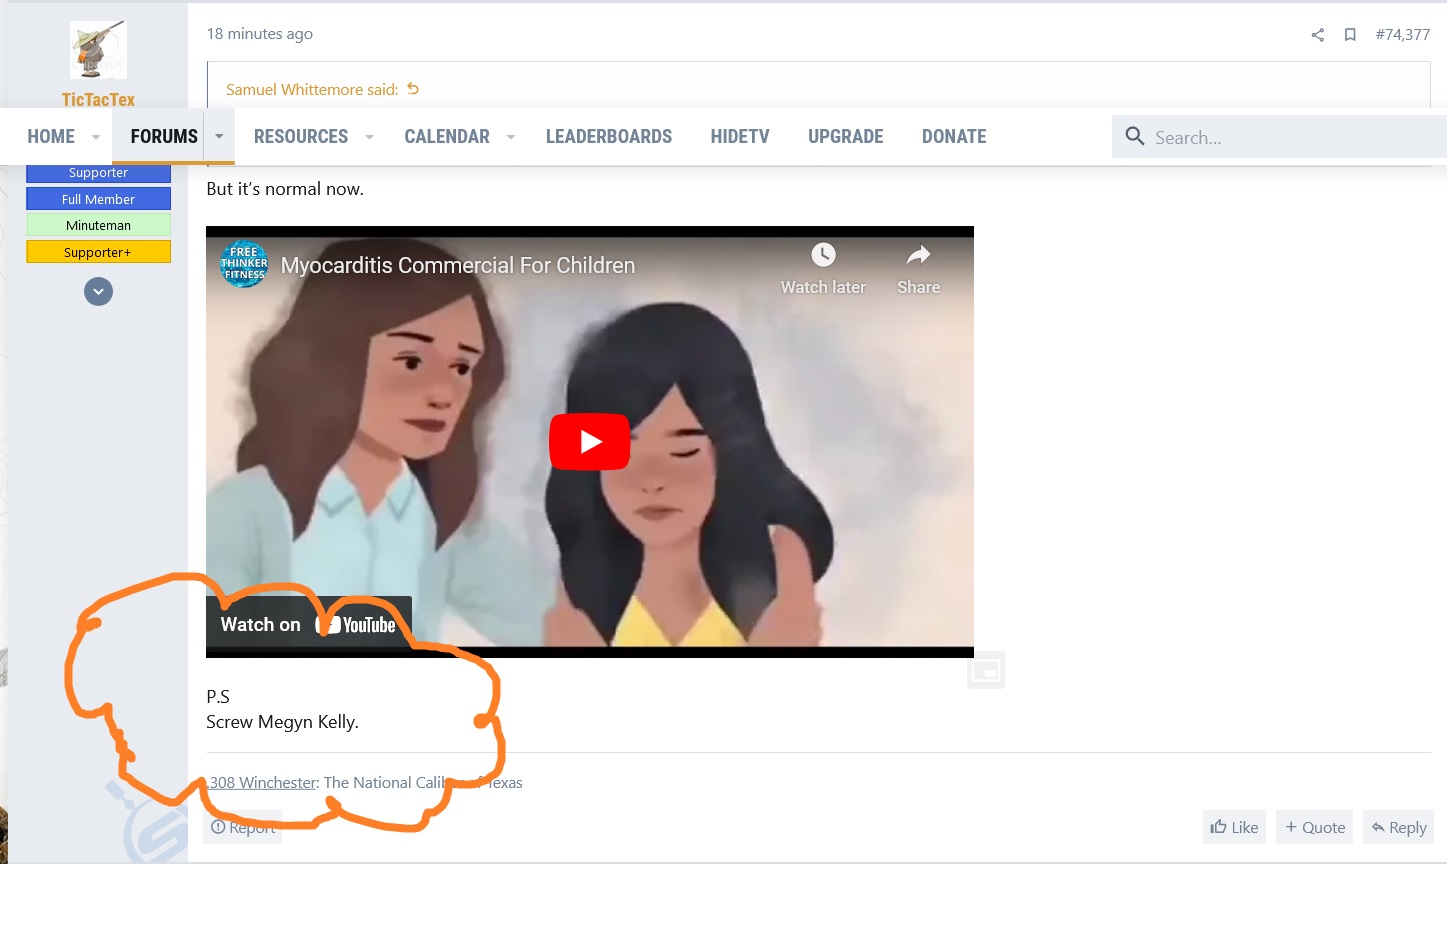Click the Minuteman badge

(x=98, y=225)
